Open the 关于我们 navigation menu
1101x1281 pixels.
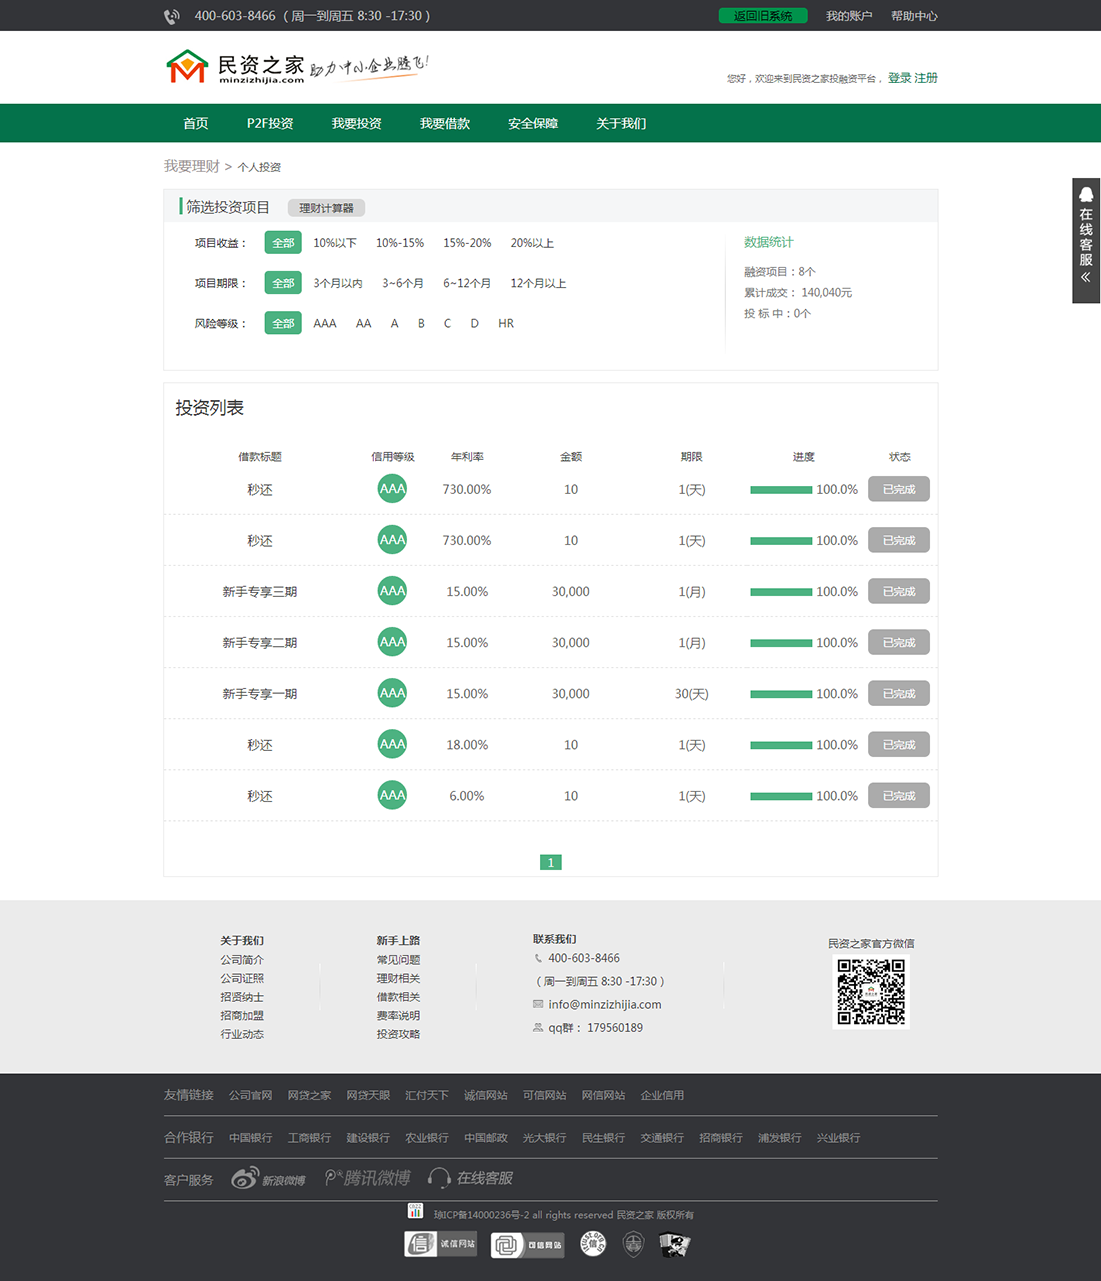(x=620, y=124)
